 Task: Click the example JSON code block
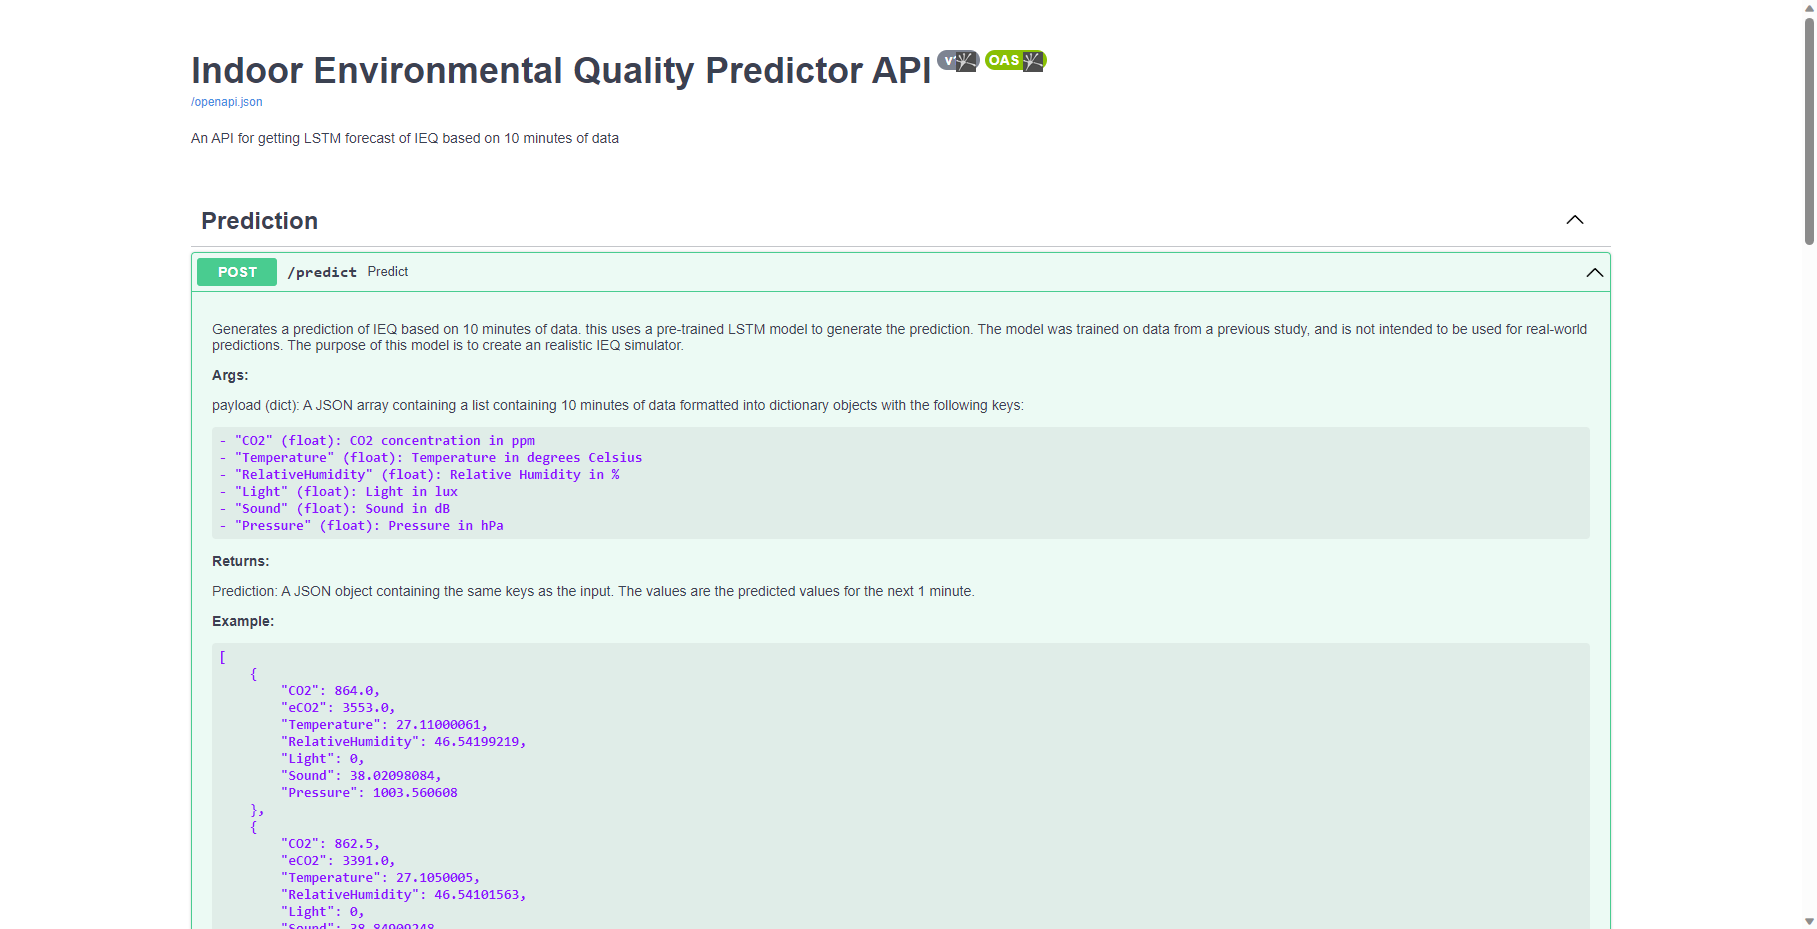pyautogui.click(x=900, y=786)
